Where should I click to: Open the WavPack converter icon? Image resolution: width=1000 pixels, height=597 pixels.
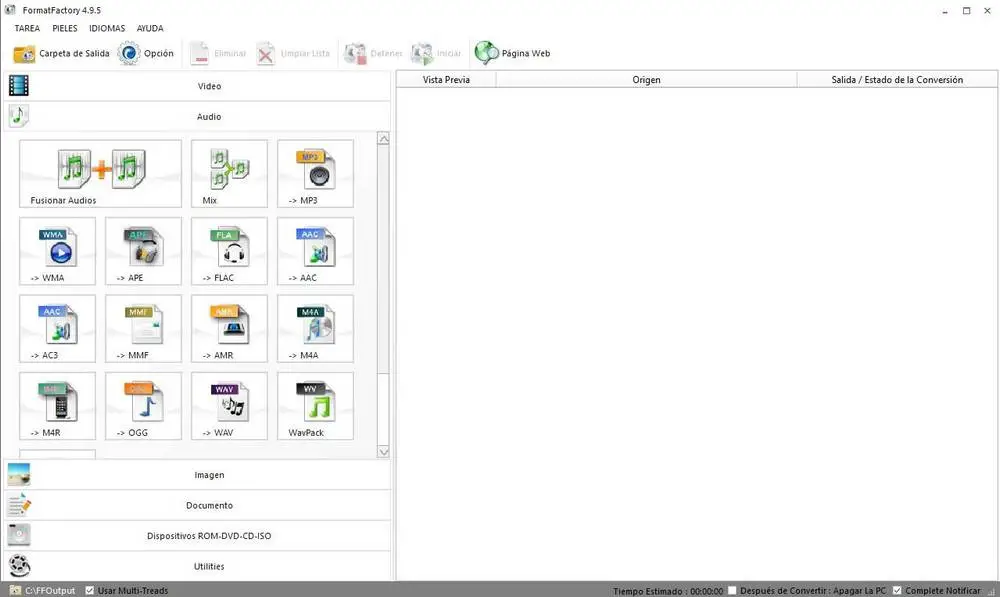click(x=315, y=406)
